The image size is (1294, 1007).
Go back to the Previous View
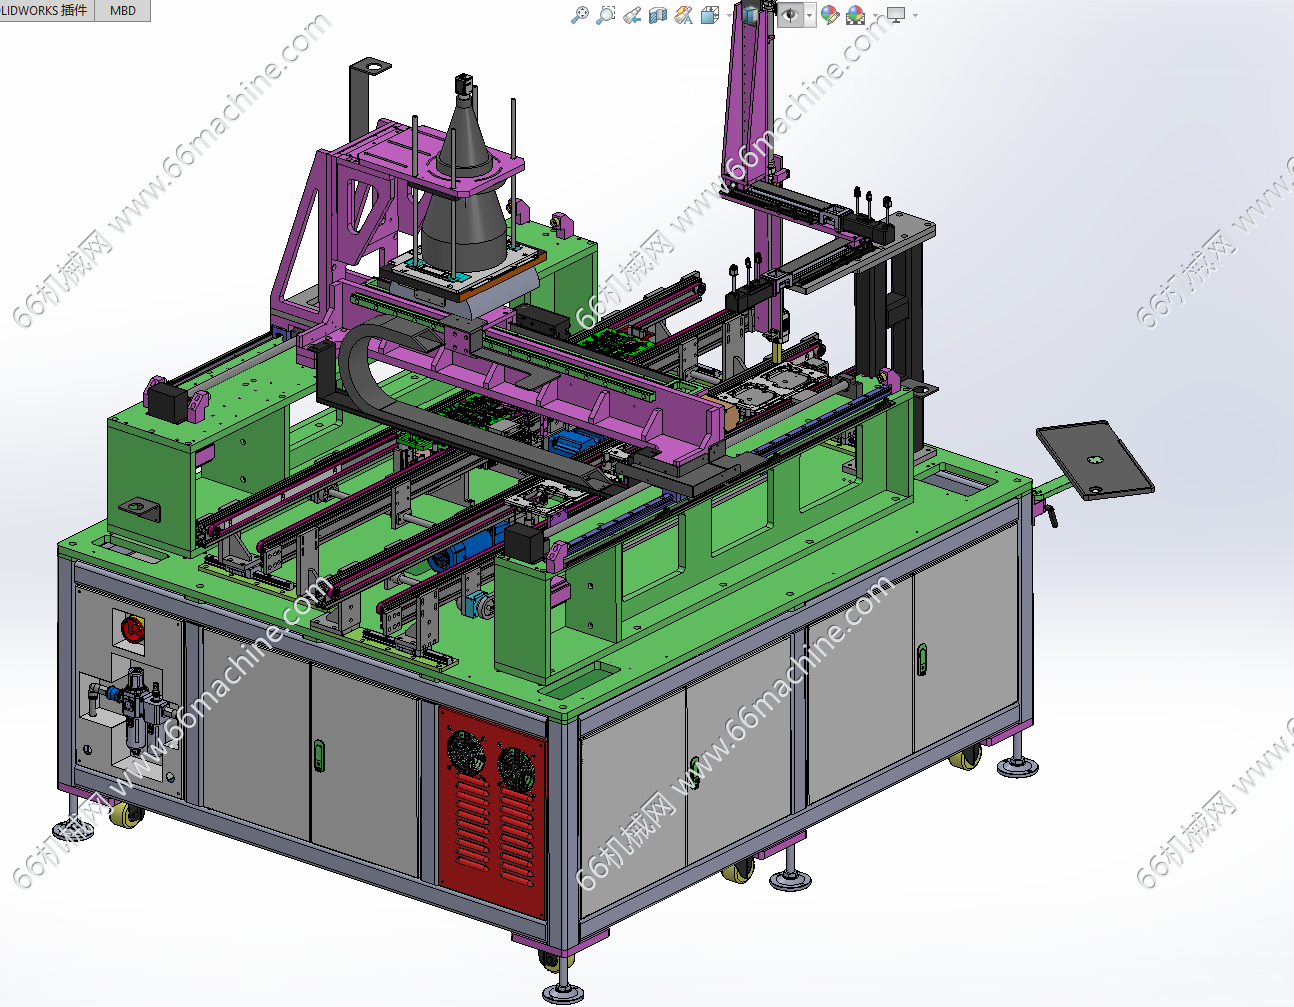click(631, 15)
